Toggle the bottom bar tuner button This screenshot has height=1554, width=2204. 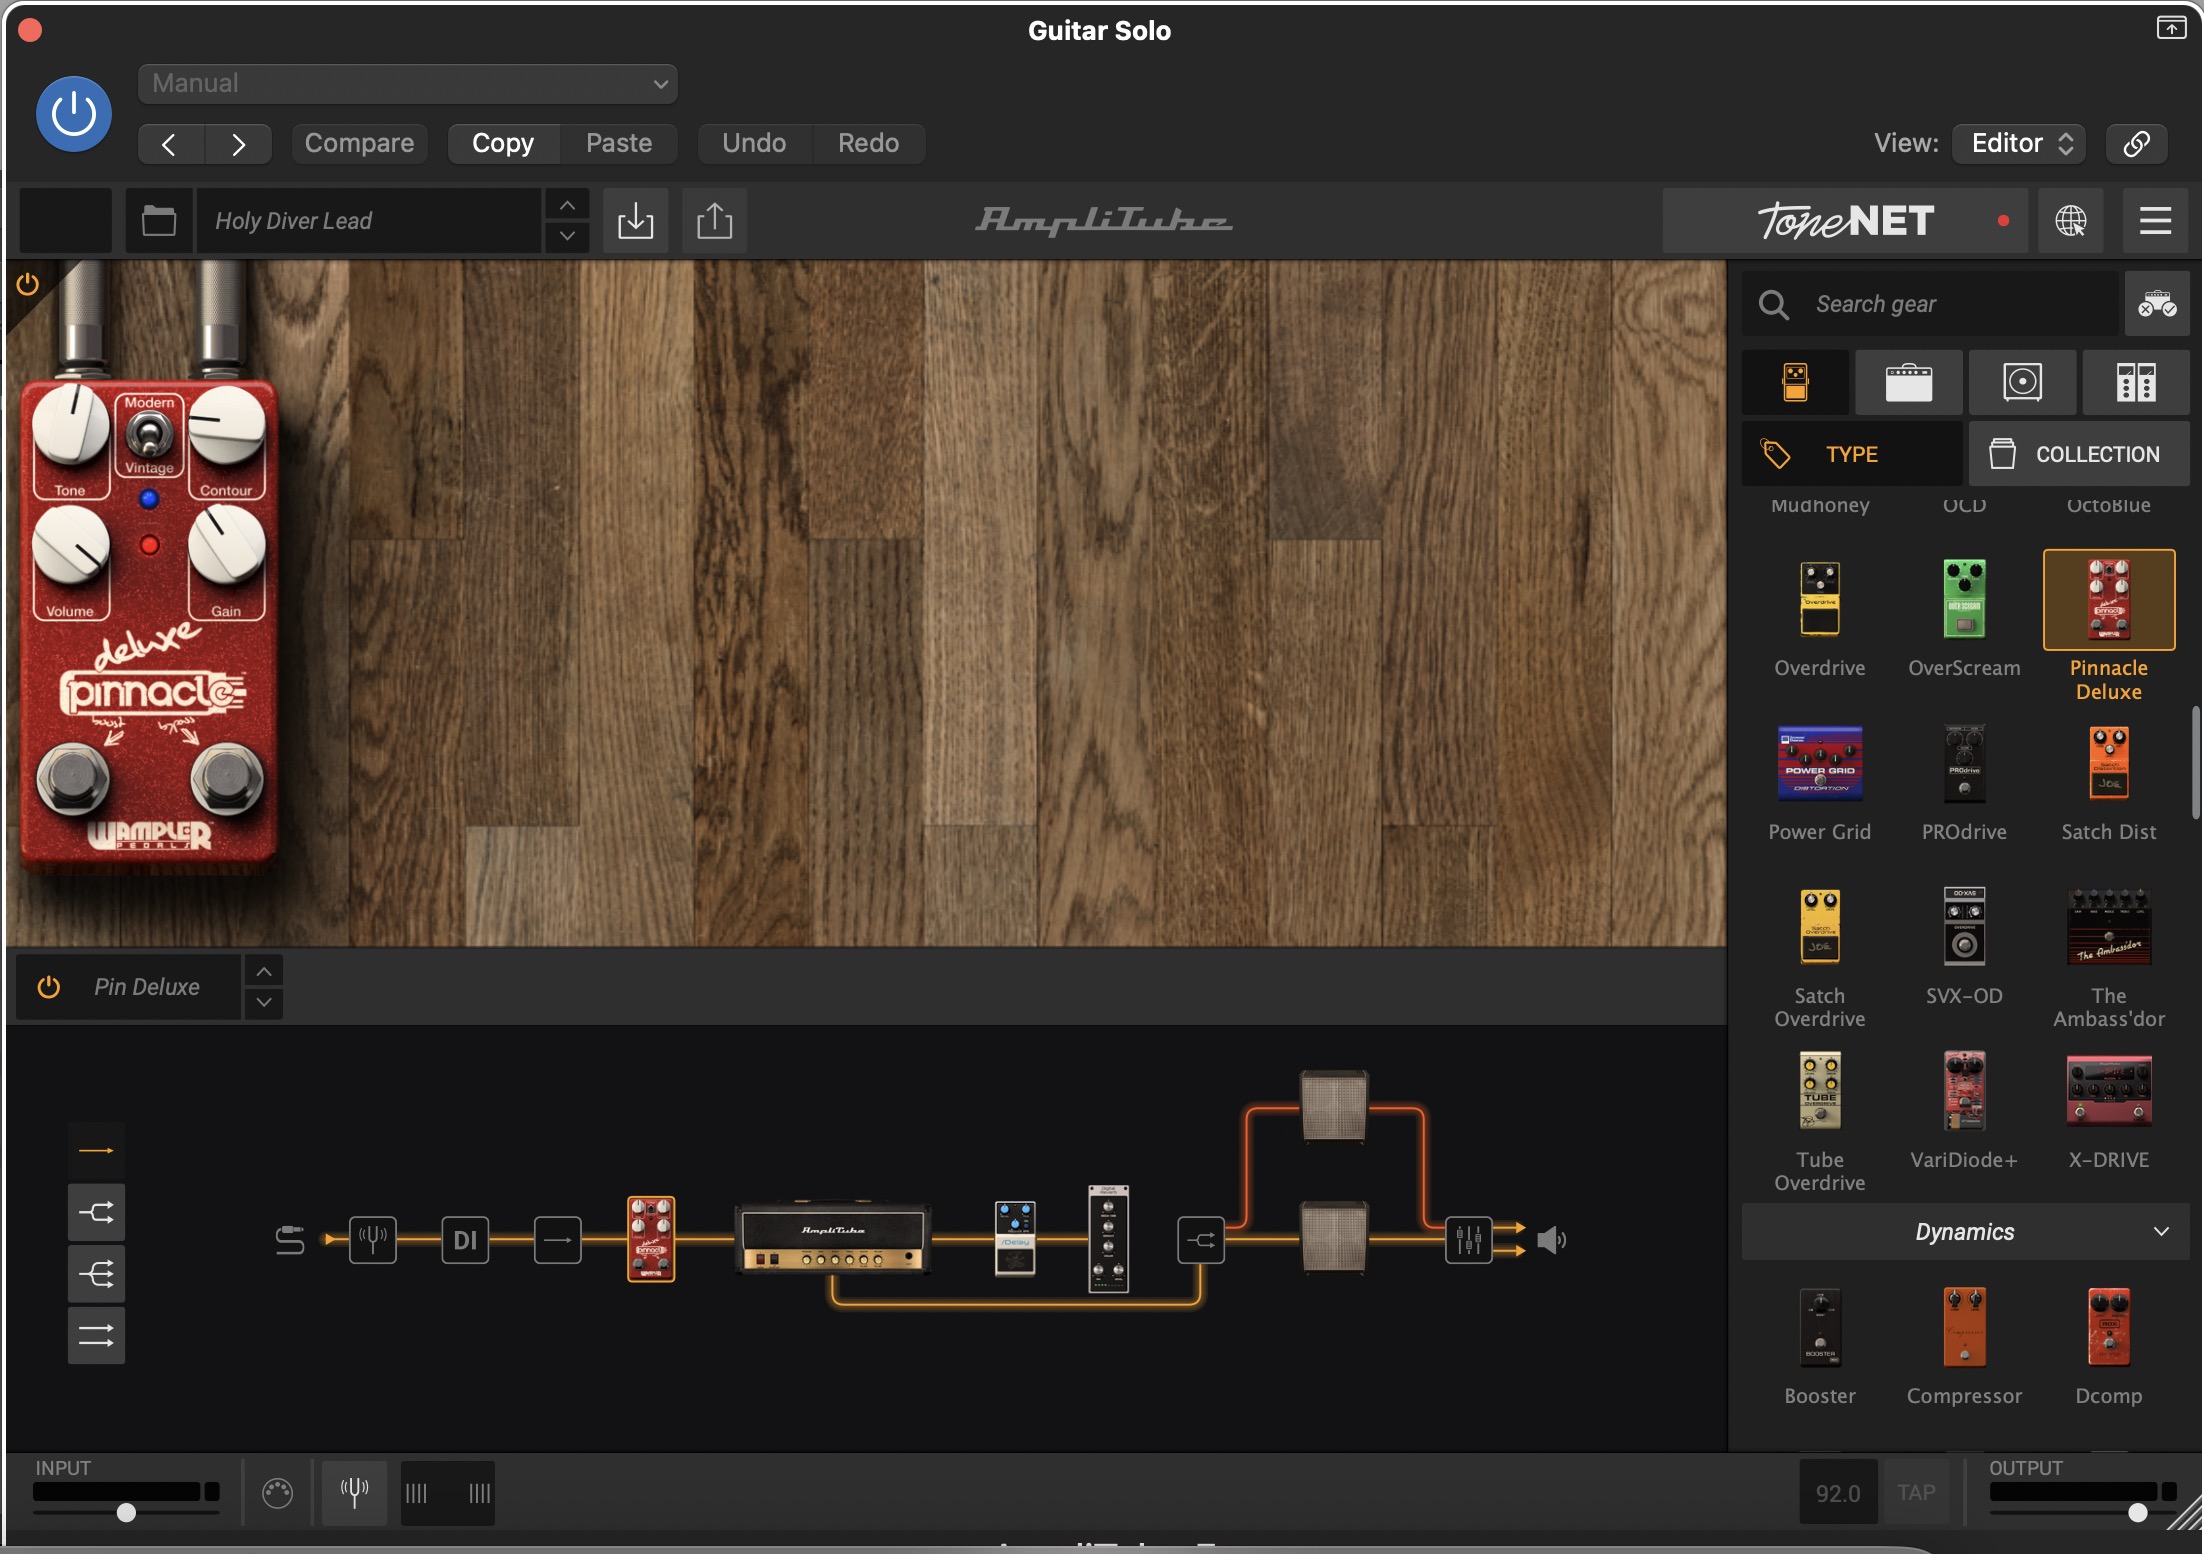point(354,1492)
